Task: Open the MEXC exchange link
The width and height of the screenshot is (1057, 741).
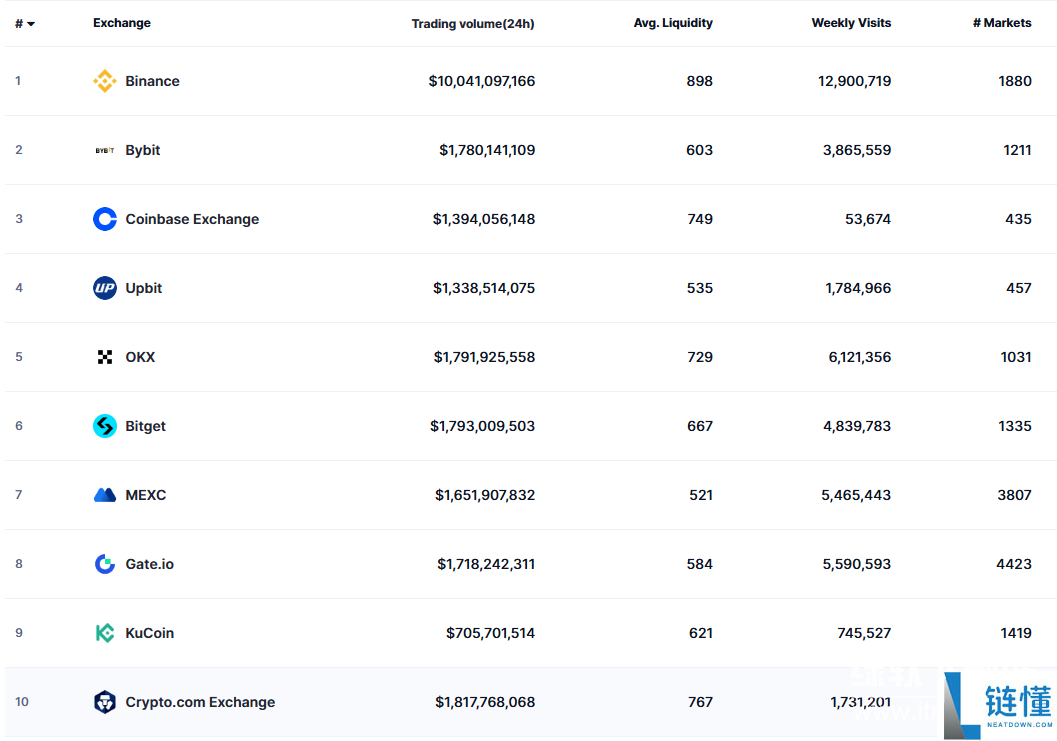Action: pos(146,495)
